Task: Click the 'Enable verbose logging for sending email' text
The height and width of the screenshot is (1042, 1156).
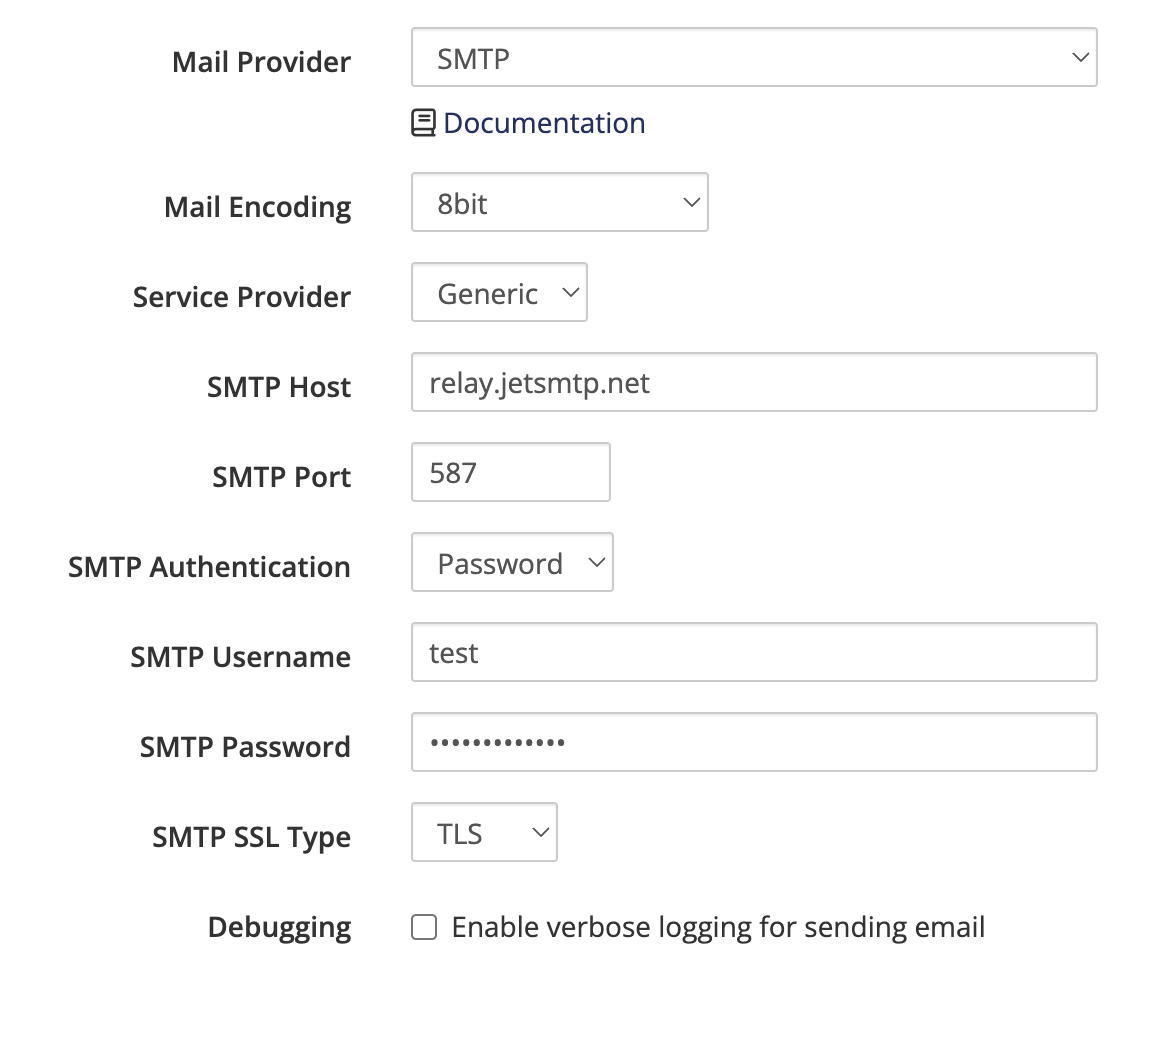Action: coord(718,928)
